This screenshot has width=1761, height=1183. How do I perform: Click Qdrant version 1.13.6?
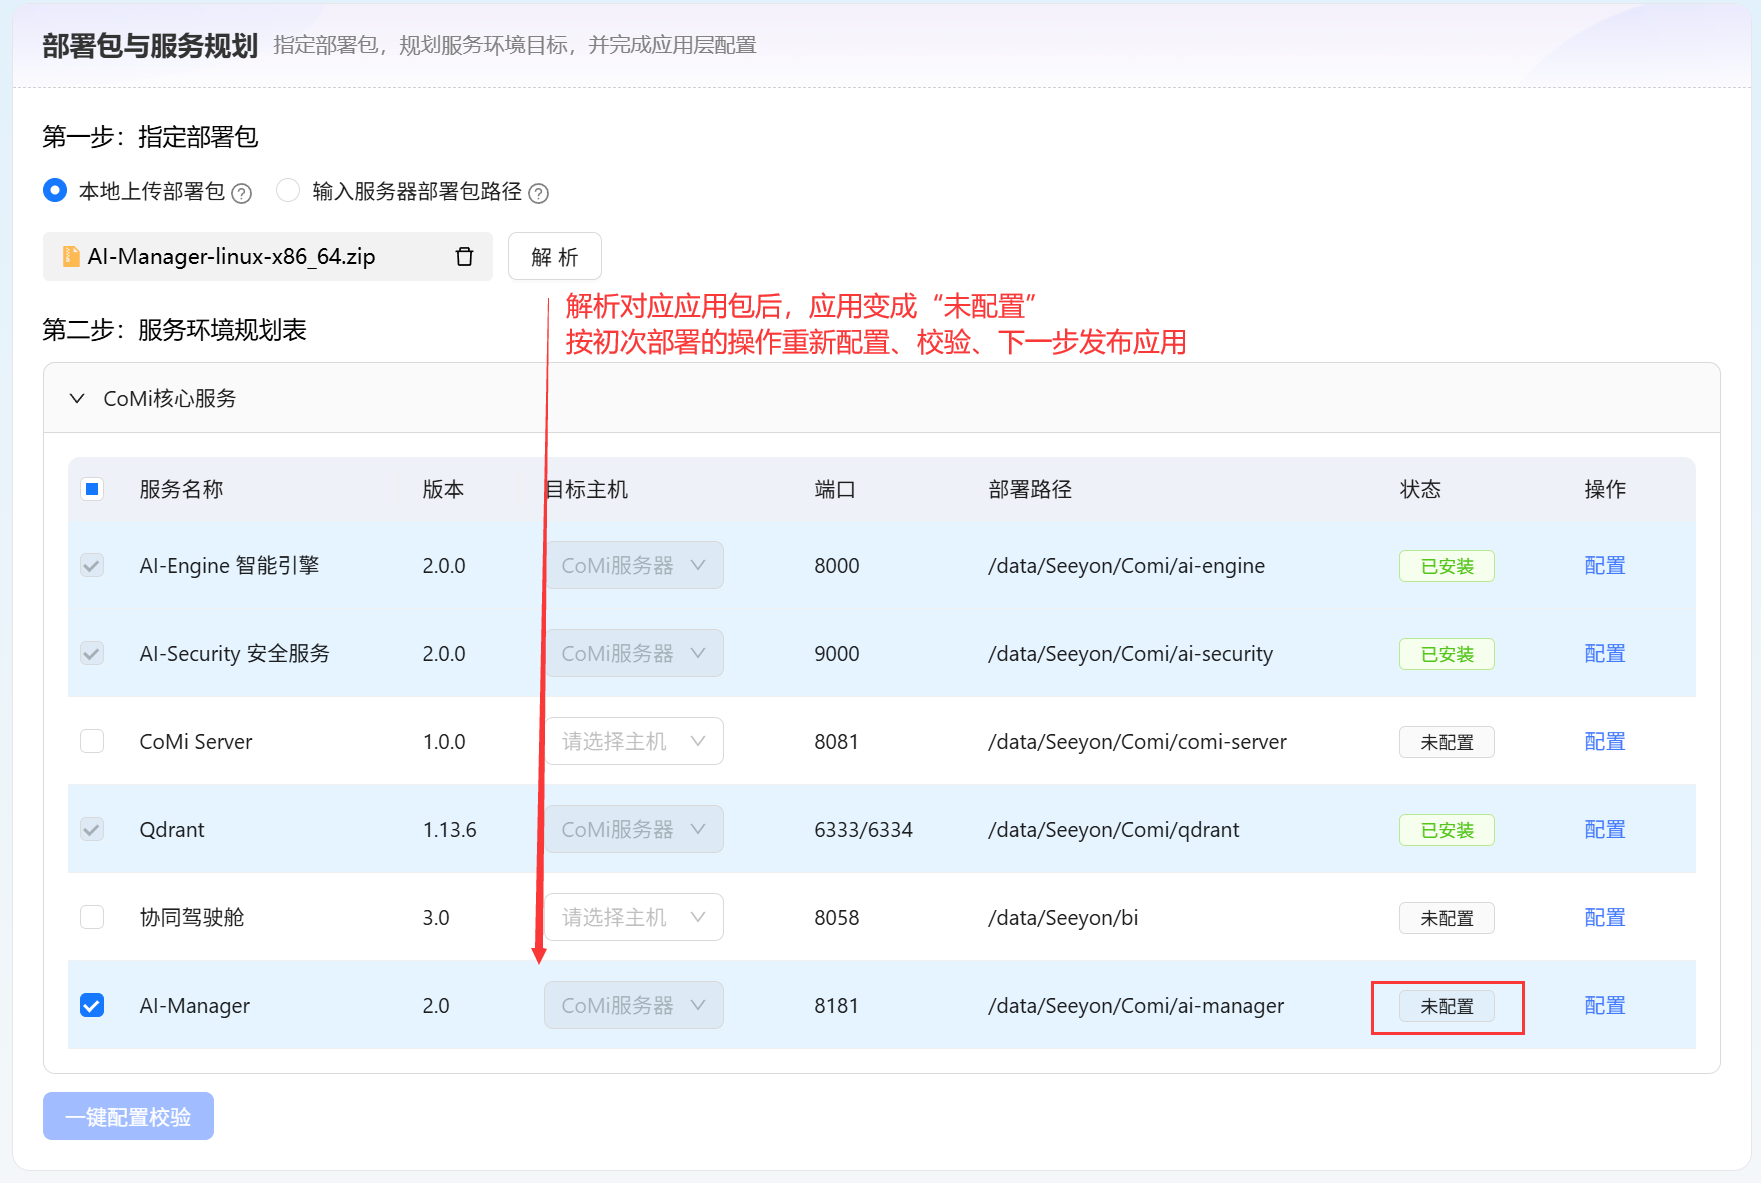pos(449,830)
